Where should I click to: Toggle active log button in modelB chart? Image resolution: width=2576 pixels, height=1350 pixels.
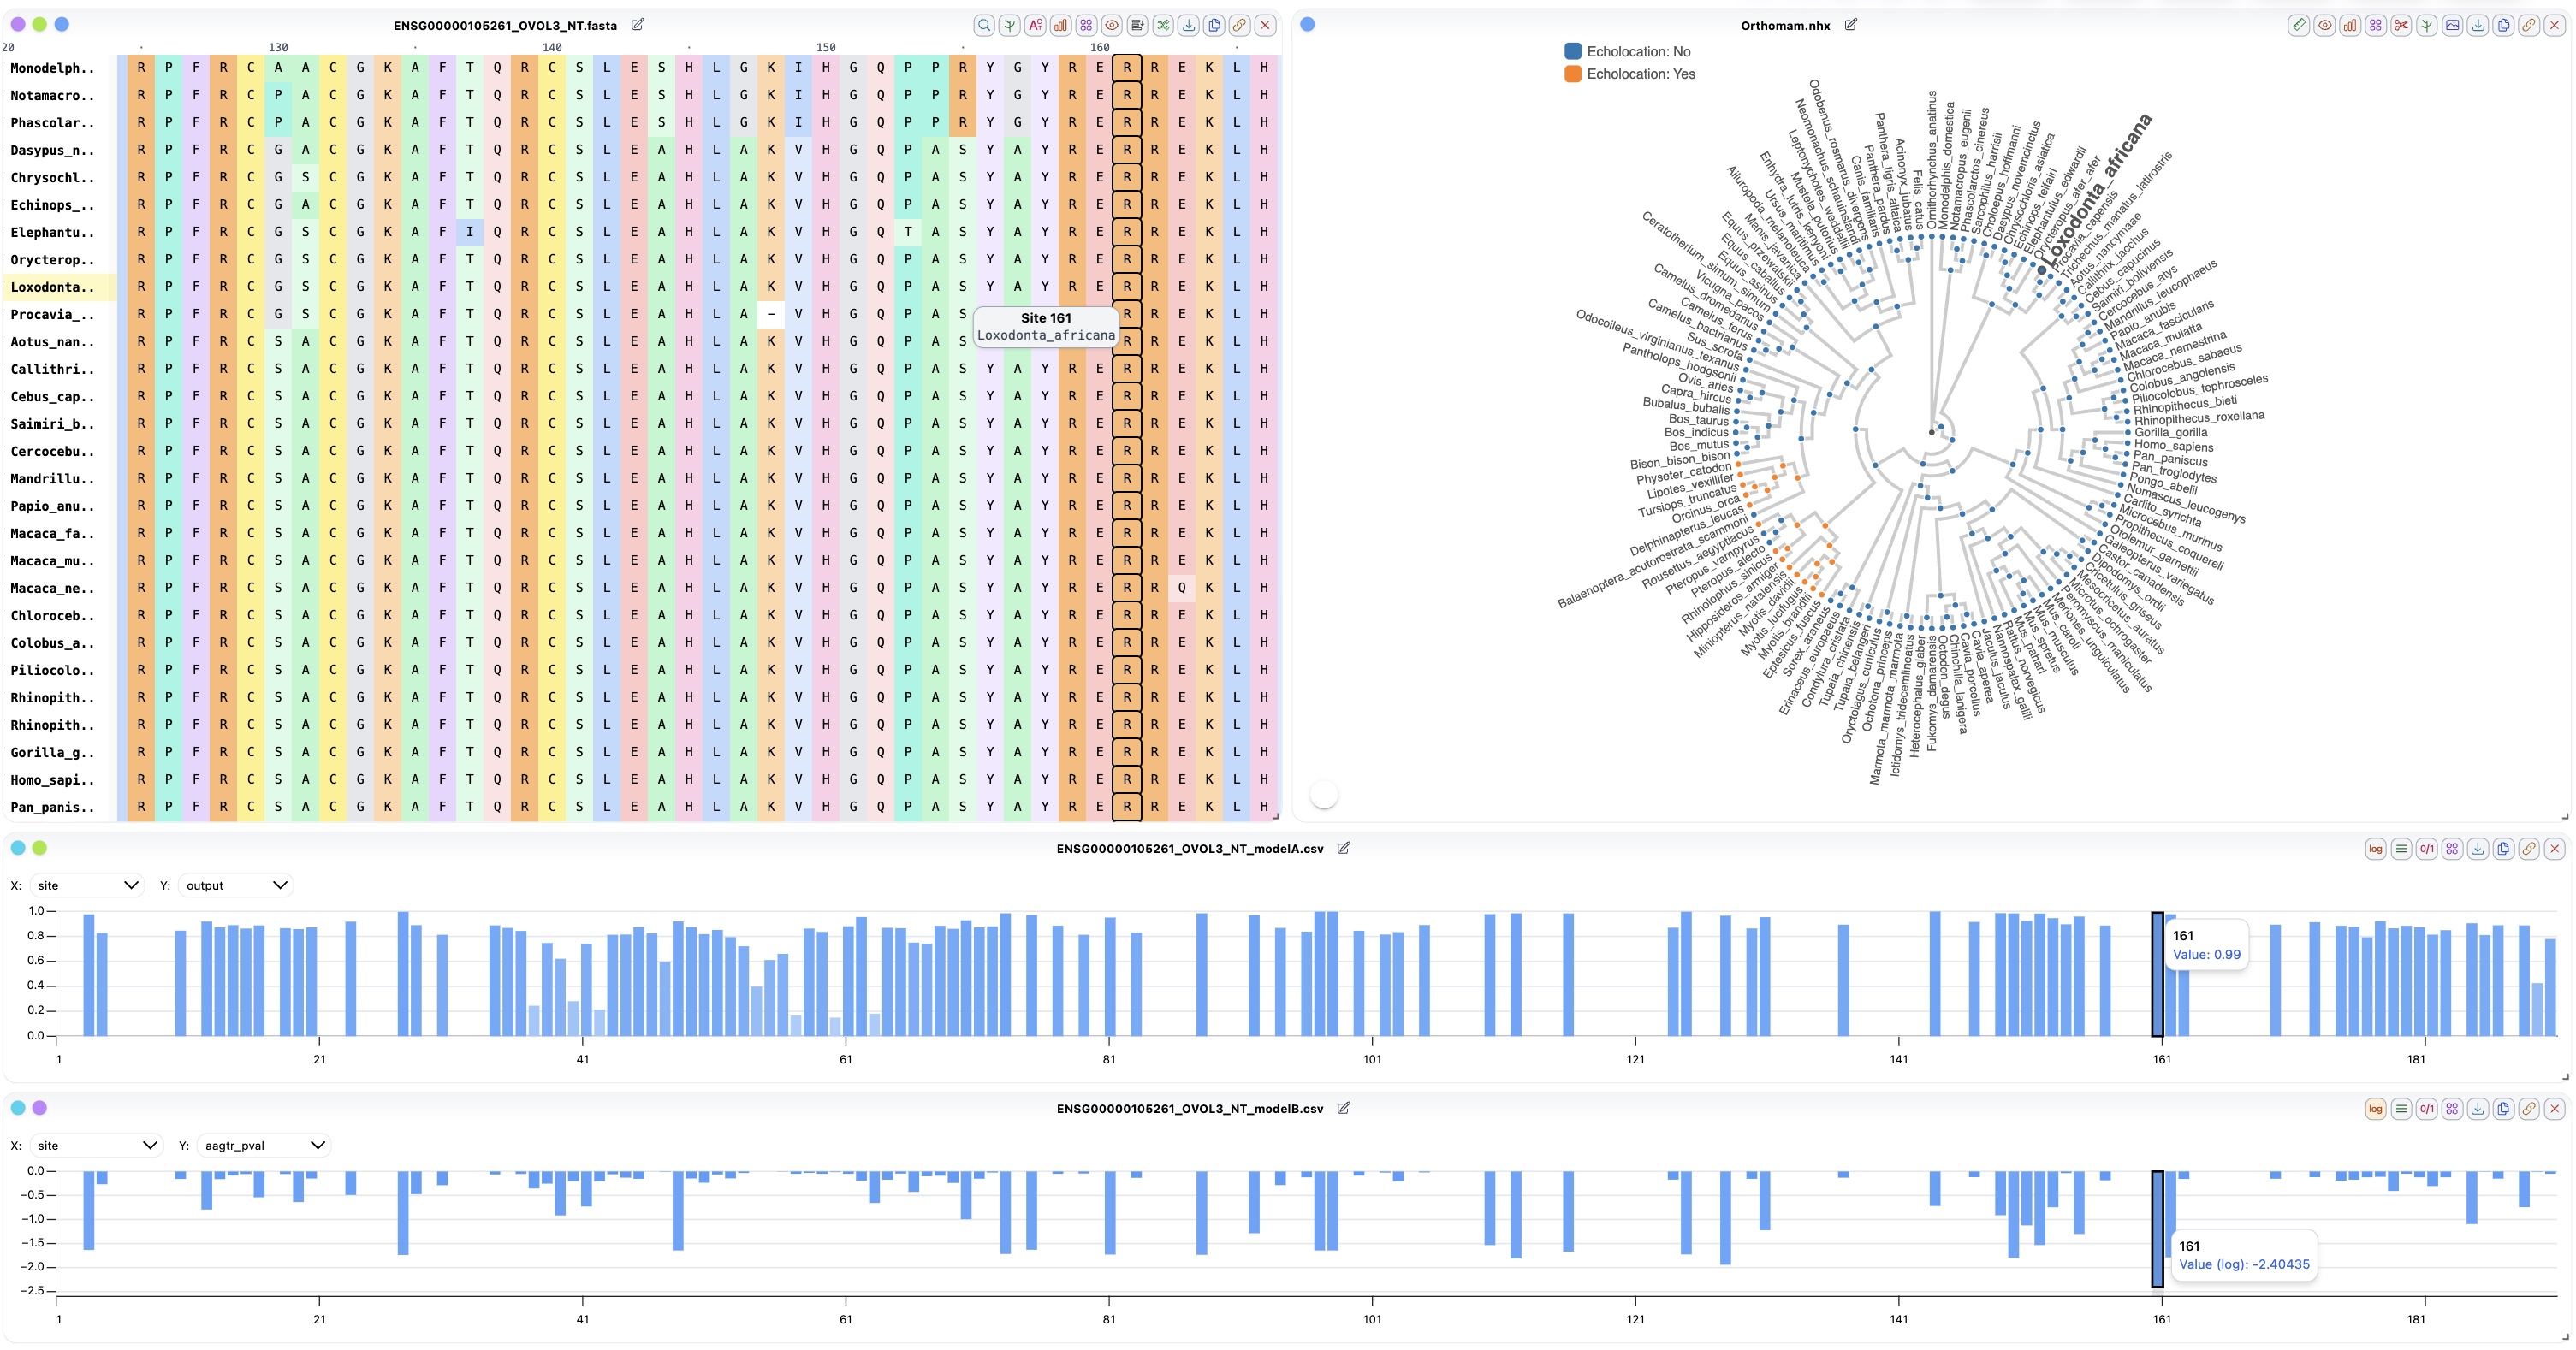(2375, 1109)
